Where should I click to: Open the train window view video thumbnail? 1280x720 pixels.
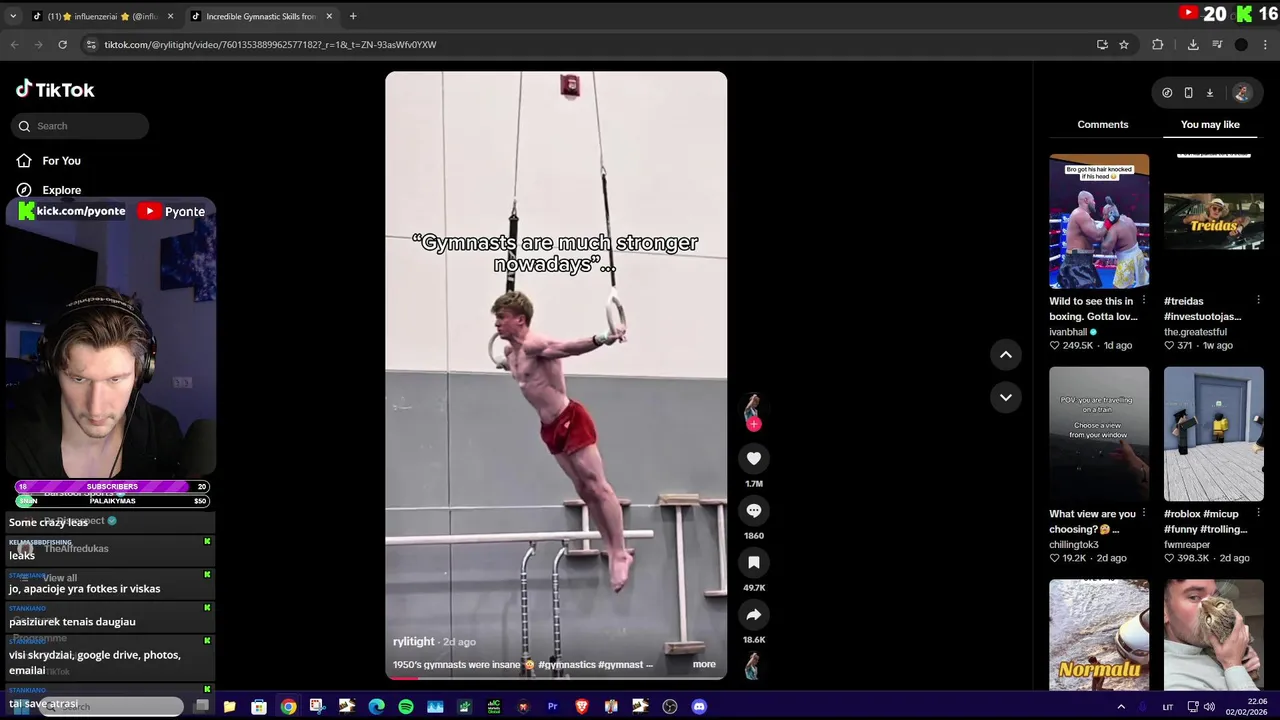[x=1099, y=434]
